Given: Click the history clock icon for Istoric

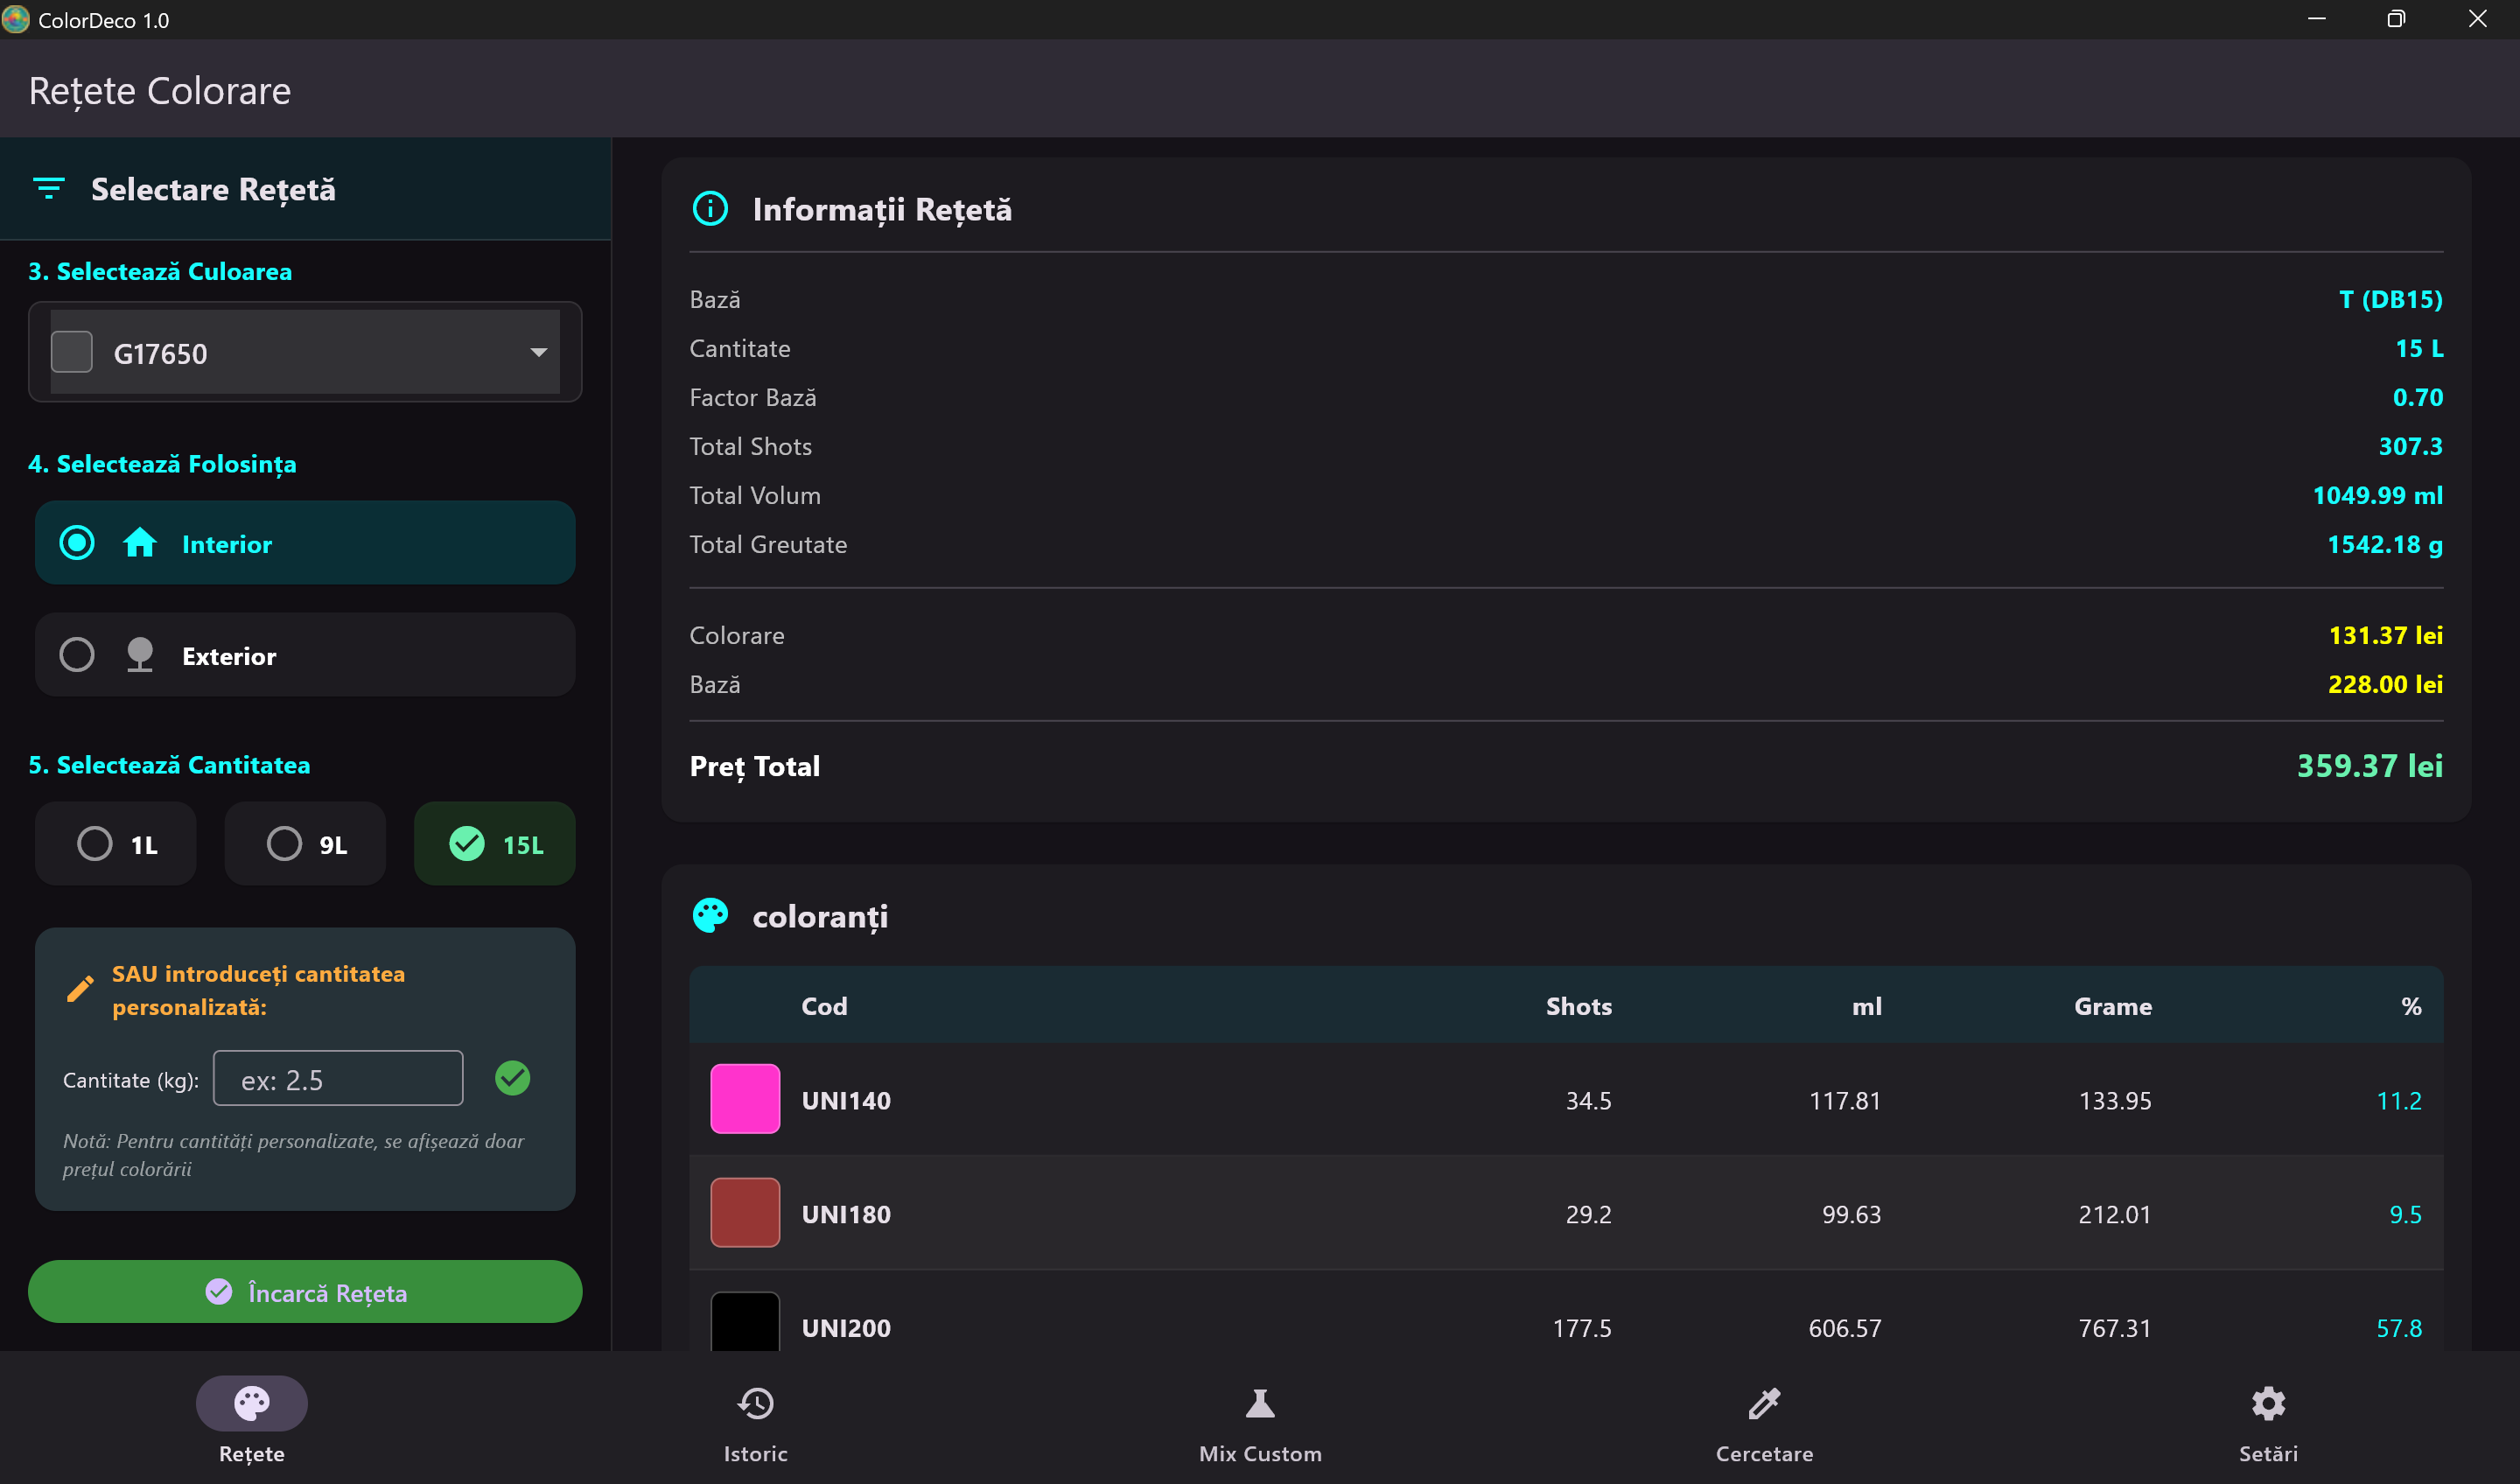Looking at the screenshot, I should coord(756,1403).
